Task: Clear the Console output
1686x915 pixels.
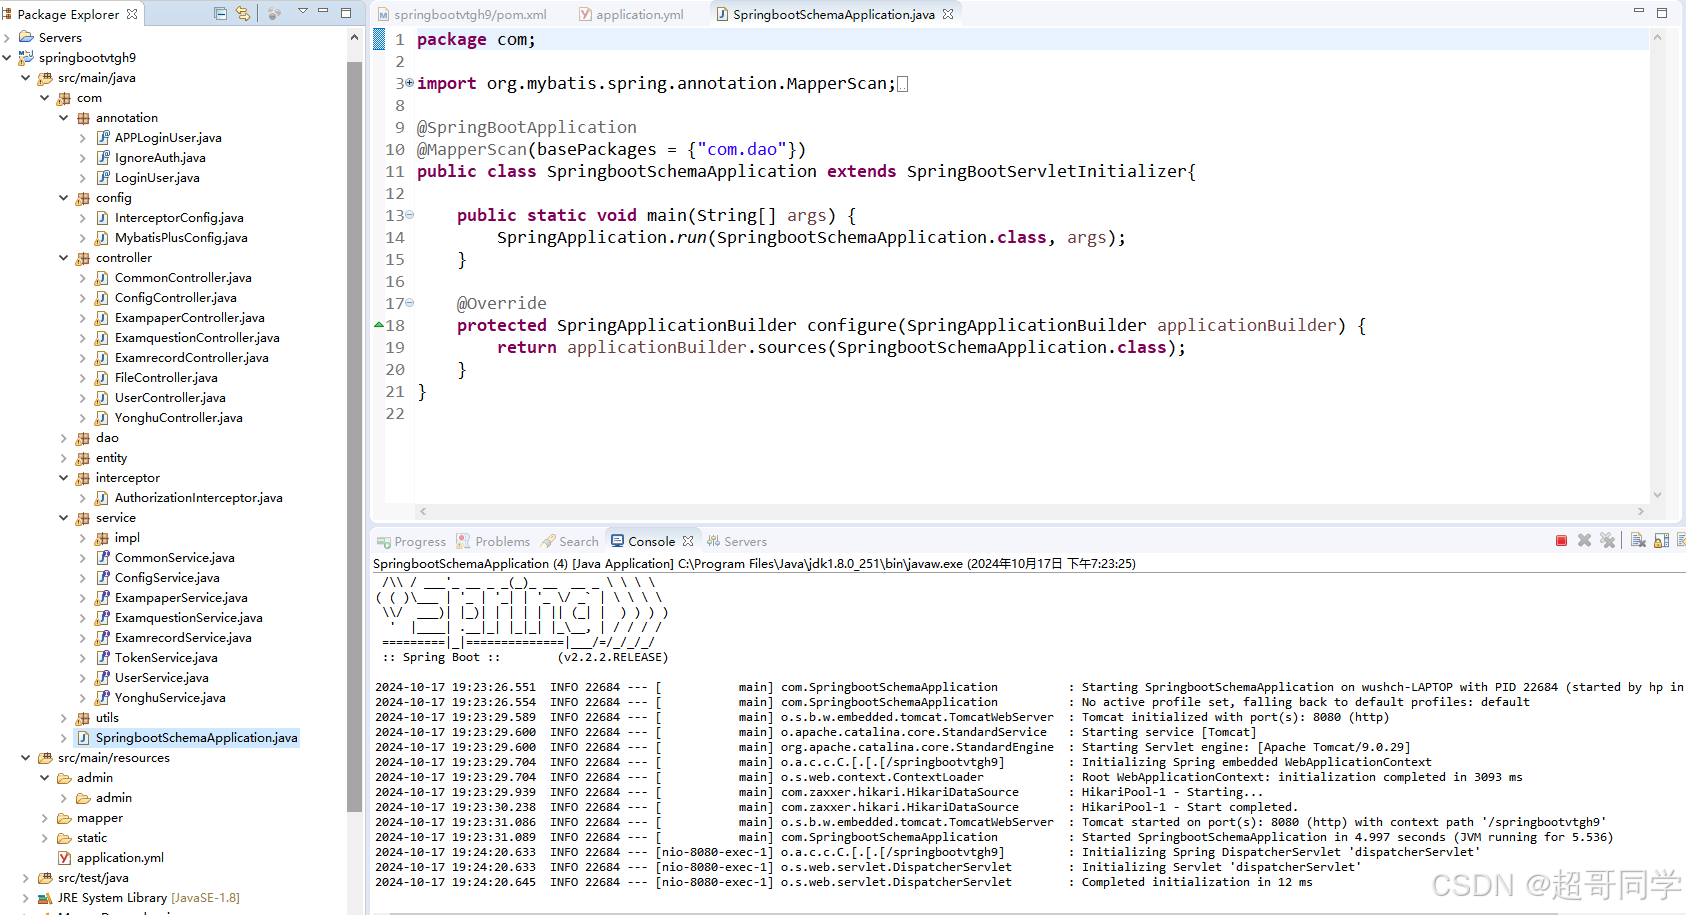Action: 1638,540
